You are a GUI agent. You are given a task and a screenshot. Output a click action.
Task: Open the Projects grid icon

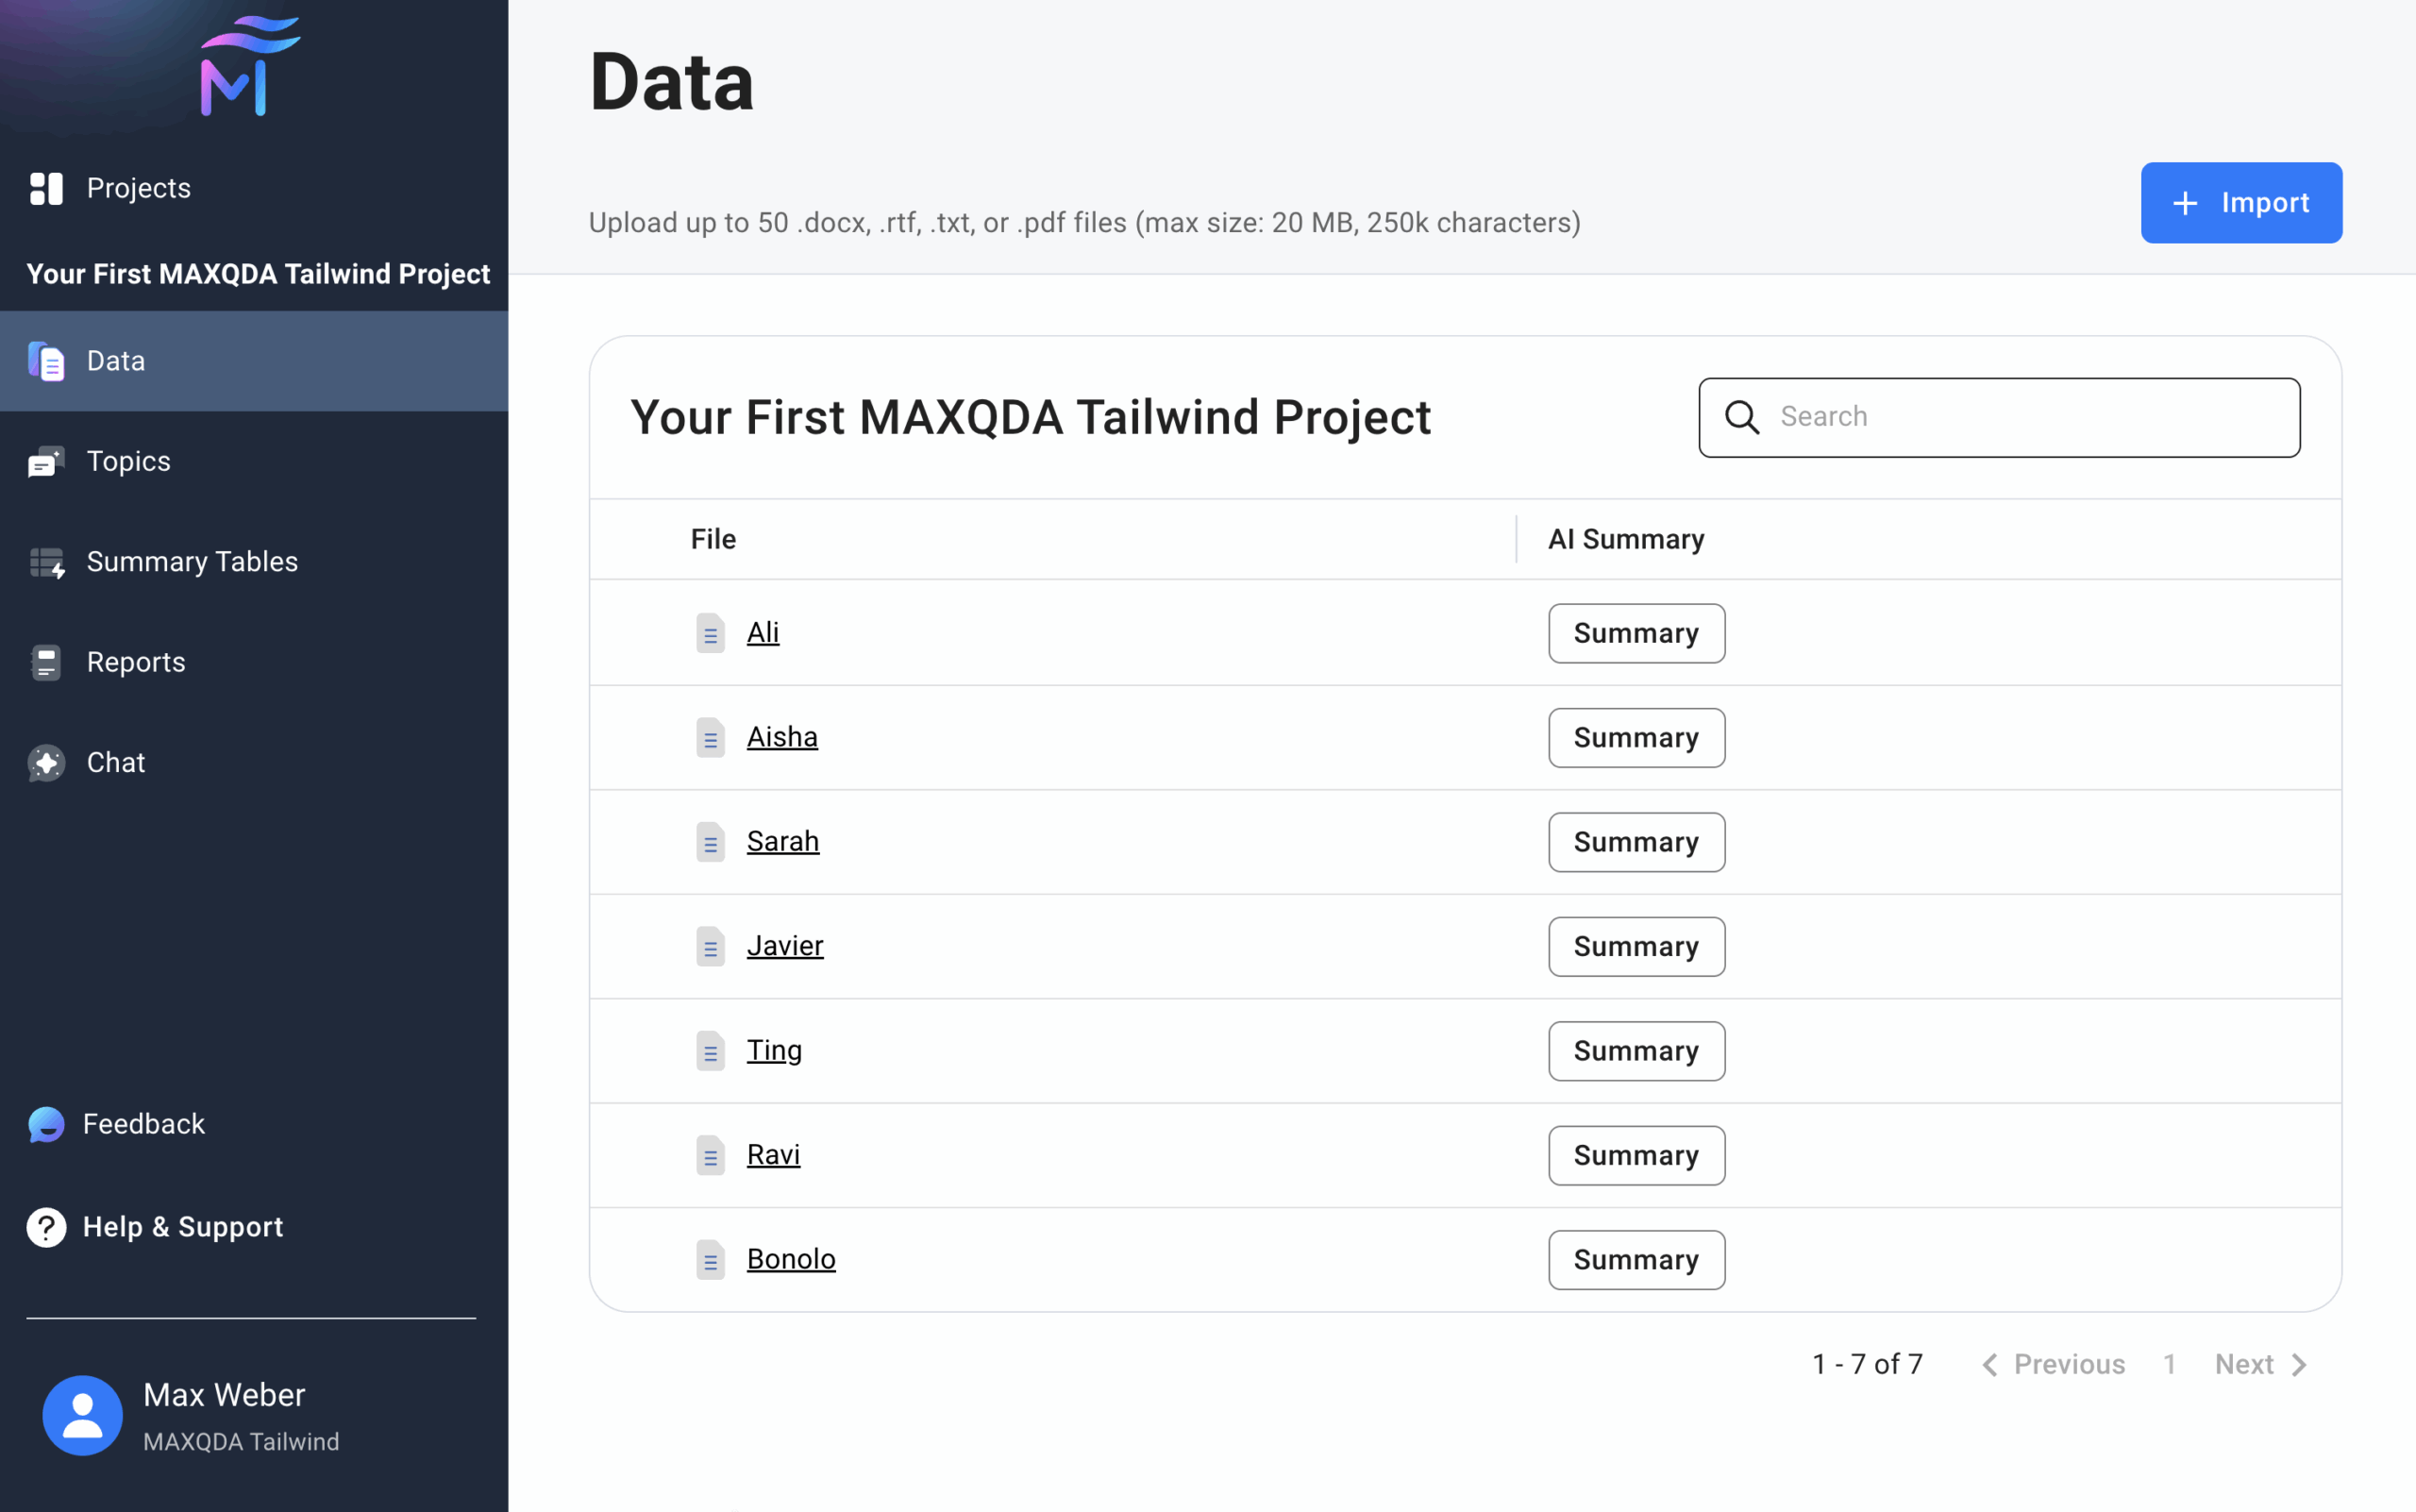46,188
